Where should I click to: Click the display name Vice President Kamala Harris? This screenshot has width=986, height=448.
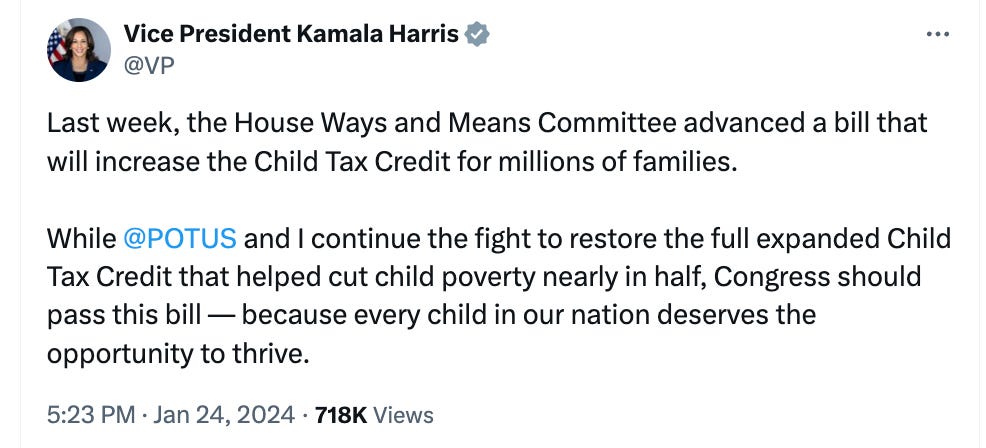[x=290, y=34]
